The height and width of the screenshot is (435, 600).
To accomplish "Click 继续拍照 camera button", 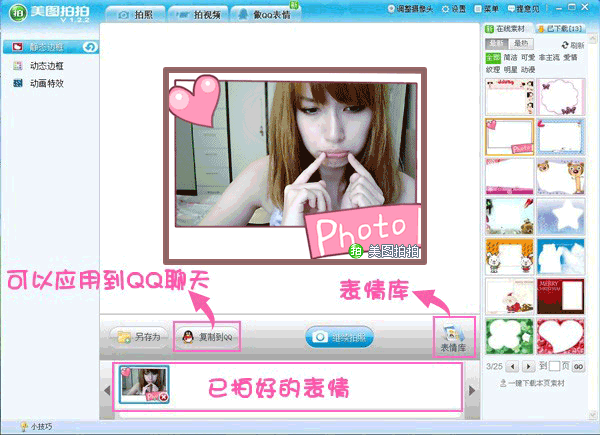I will tap(339, 337).
